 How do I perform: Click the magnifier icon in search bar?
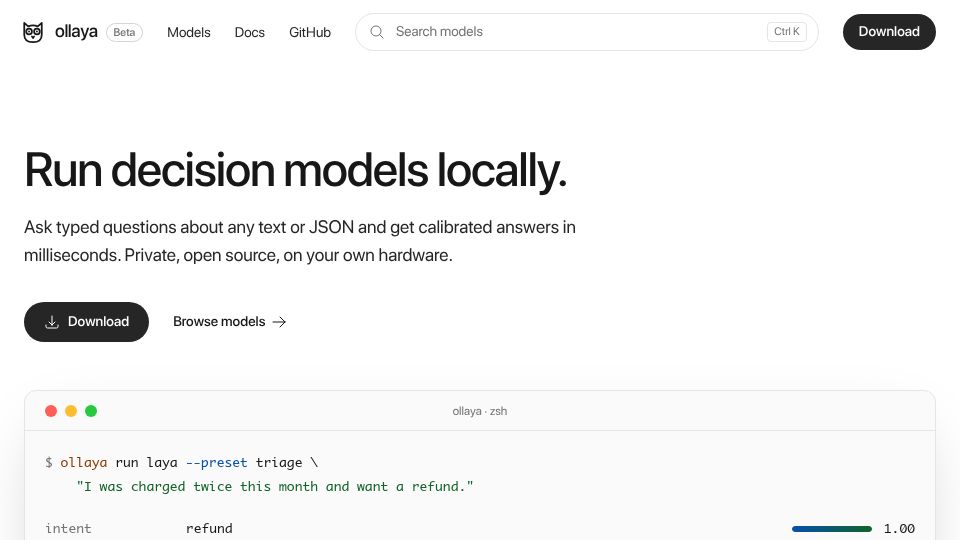click(377, 32)
